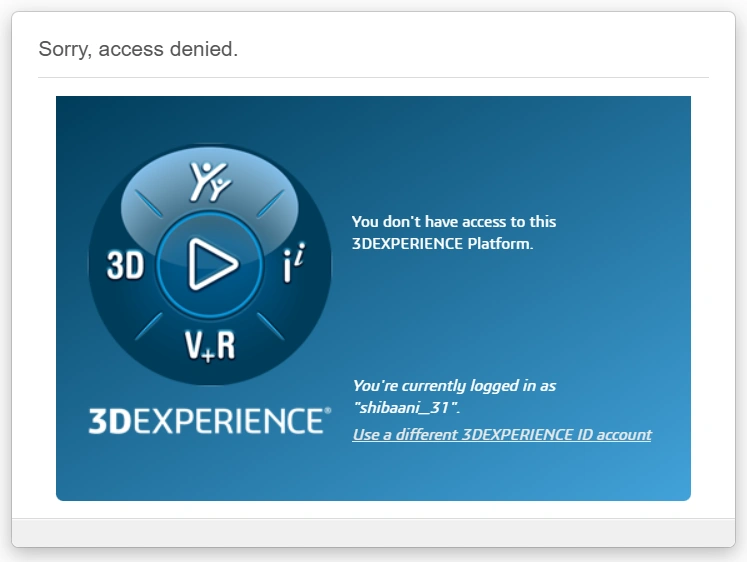Image resolution: width=747 pixels, height=562 pixels.
Task: Select the information 'i' quadrant of the compass
Action: pyautogui.click(x=294, y=263)
